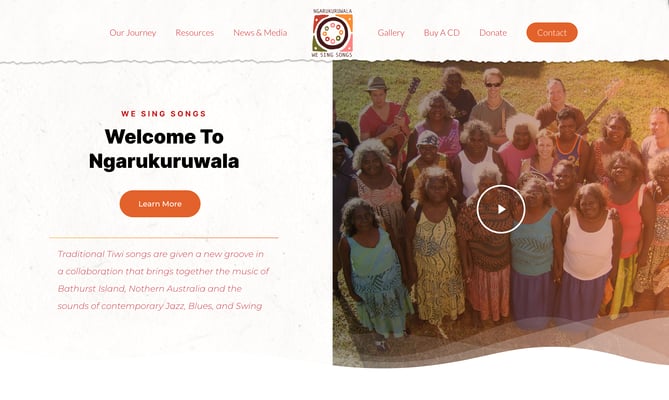
Task: Click the WE SING SONGS text under logo
Action: click(332, 55)
